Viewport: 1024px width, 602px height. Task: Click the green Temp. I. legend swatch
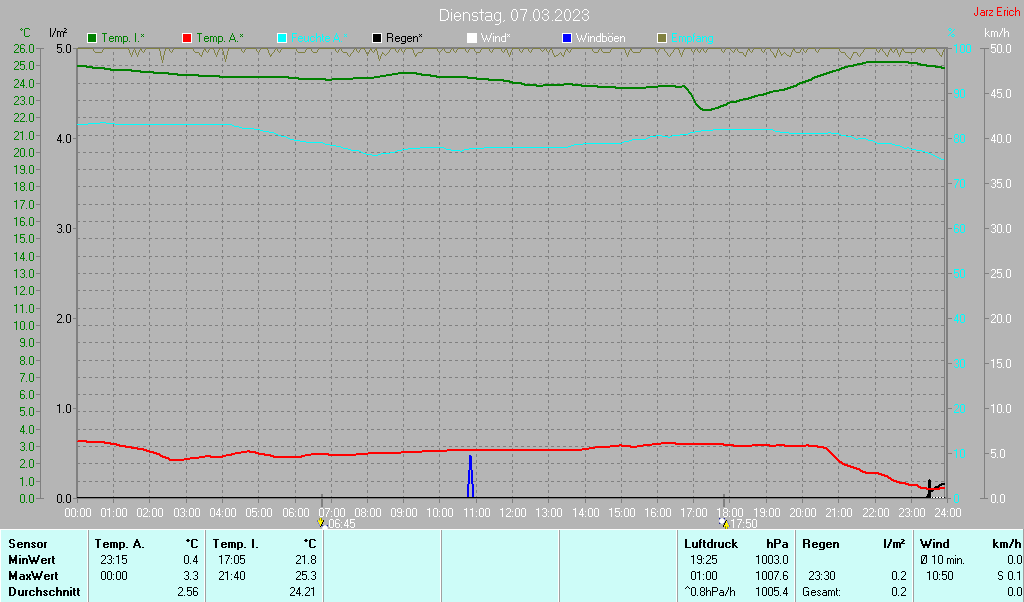92,39
